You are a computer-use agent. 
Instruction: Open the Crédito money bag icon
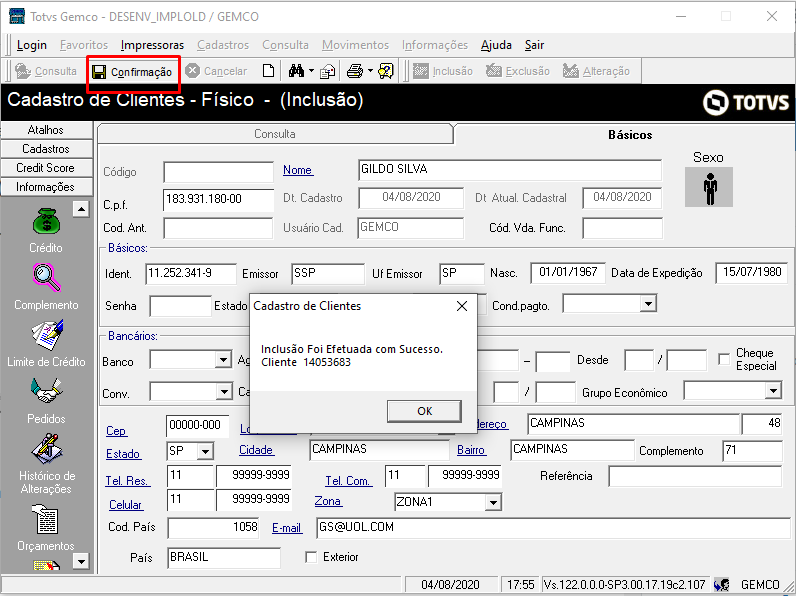pos(46,221)
